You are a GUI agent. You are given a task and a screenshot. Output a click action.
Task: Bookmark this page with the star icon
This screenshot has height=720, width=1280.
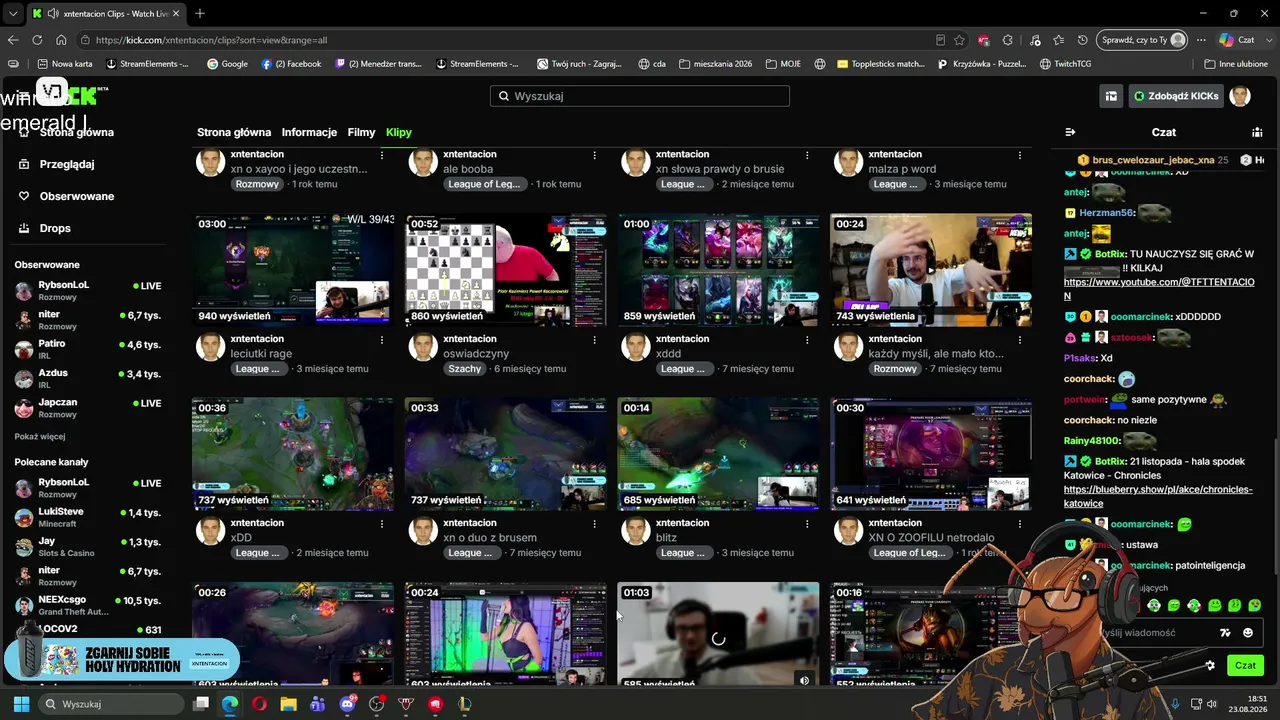click(959, 40)
